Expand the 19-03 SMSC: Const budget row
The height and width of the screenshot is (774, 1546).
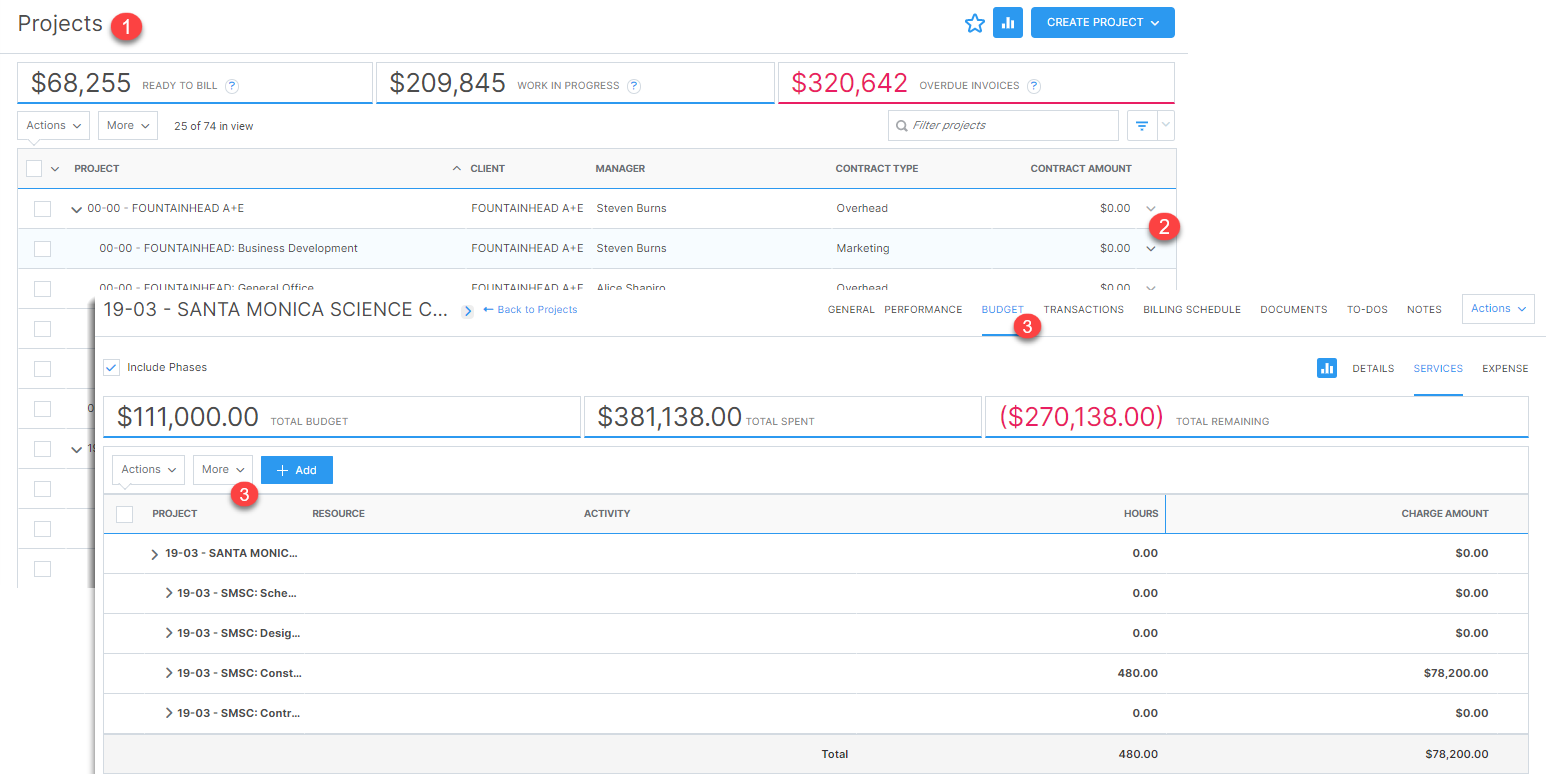(169, 673)
